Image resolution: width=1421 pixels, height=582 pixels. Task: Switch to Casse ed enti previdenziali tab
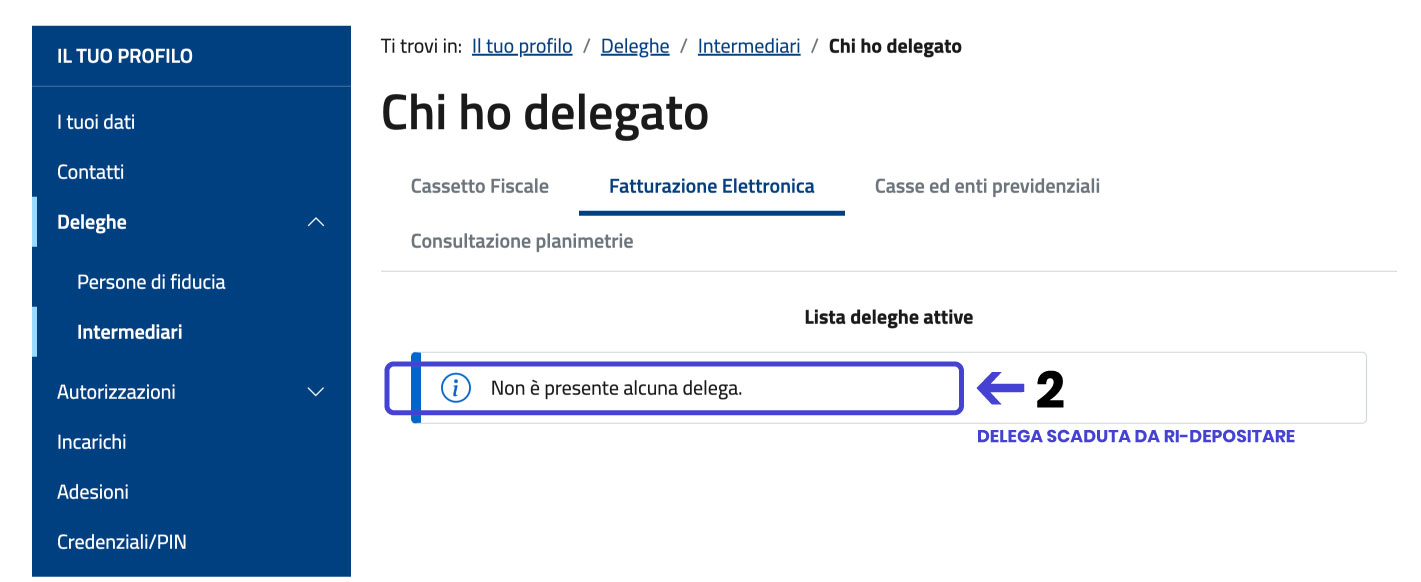[x=988, y=186]
